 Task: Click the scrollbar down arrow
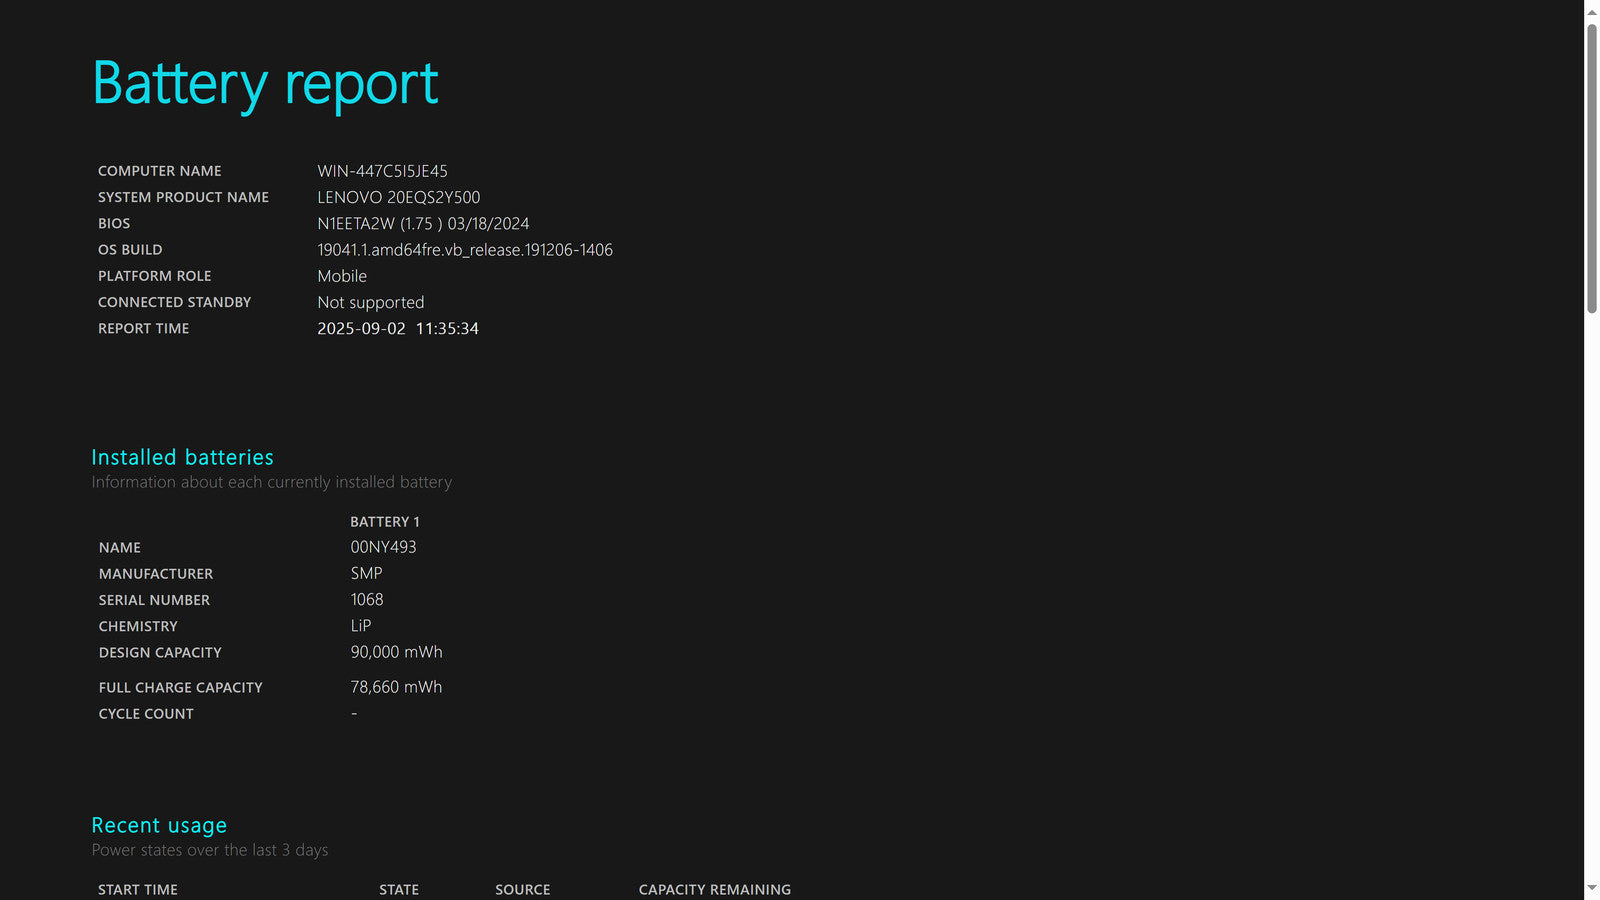pyautogui.click(x=1592, y=888)
